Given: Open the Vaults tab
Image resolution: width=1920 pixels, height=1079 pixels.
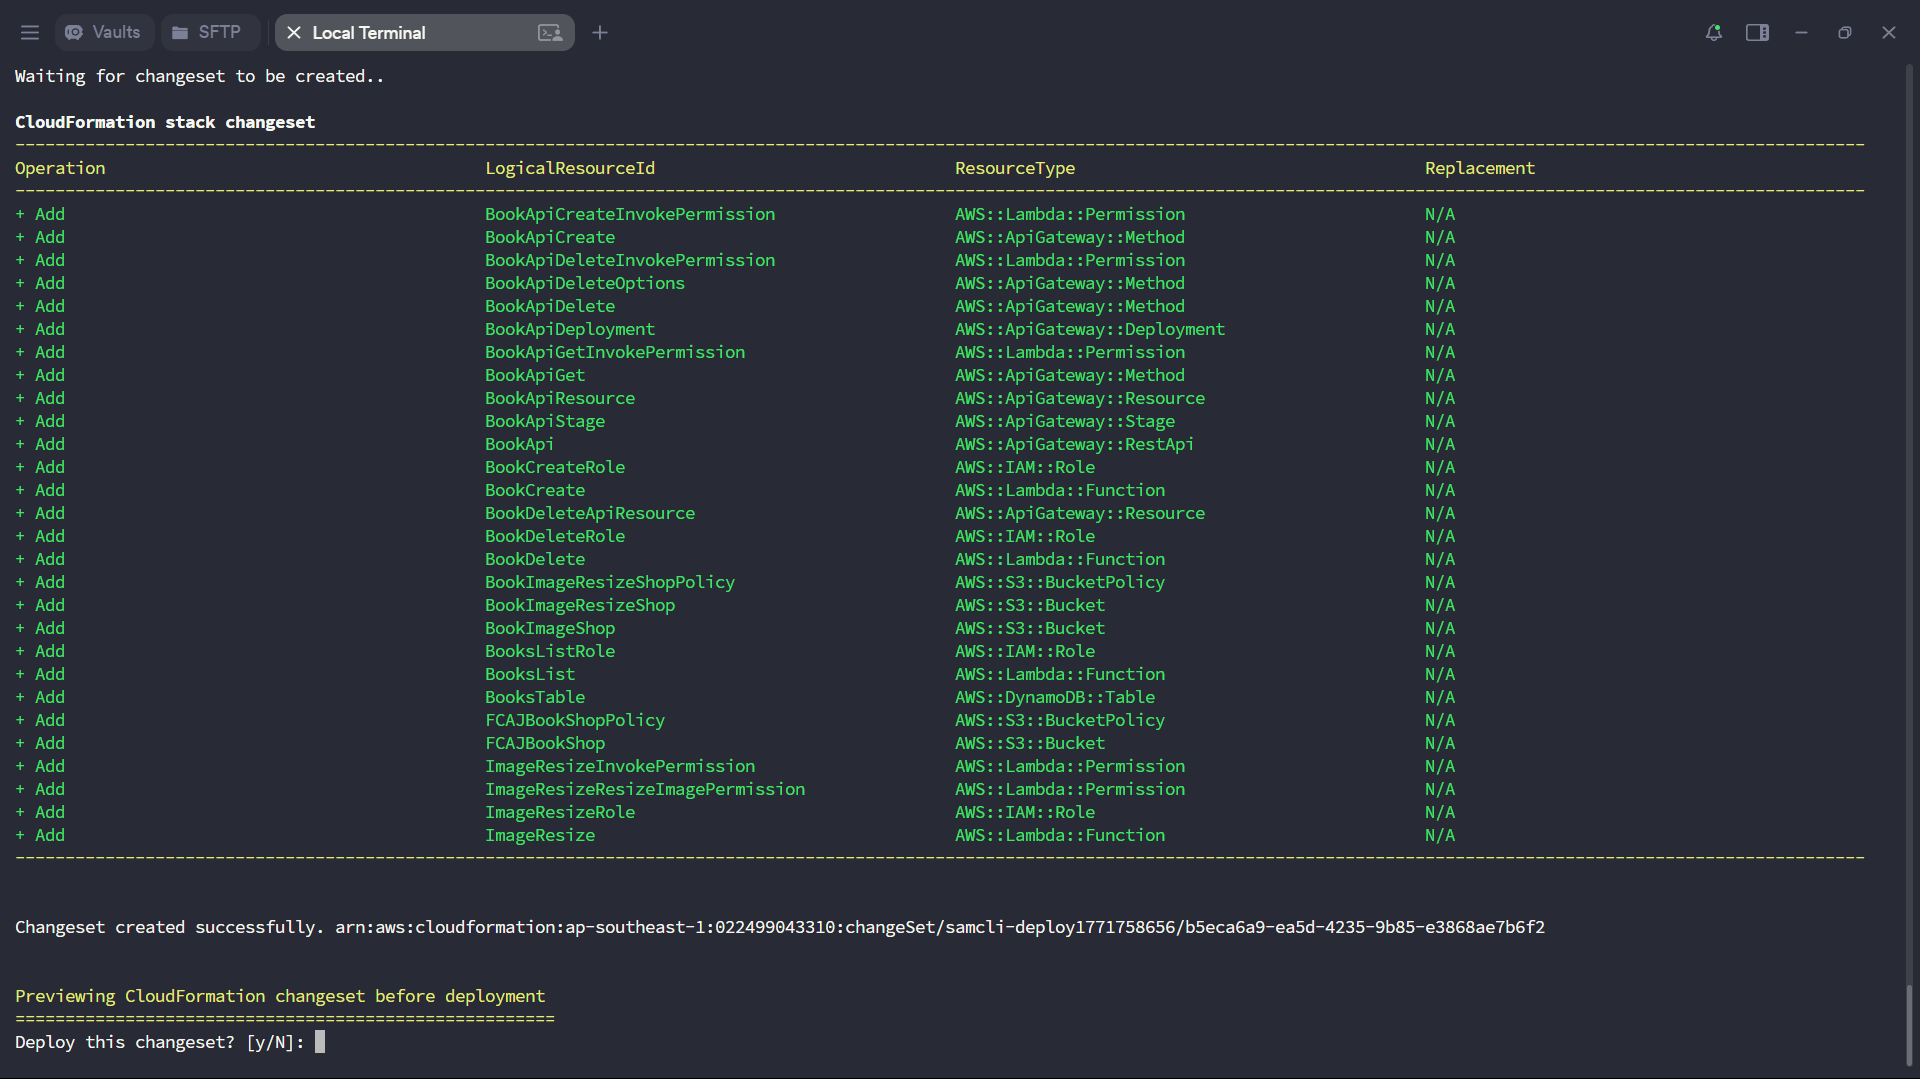Looking at the screenshot, I should [104, 33].
